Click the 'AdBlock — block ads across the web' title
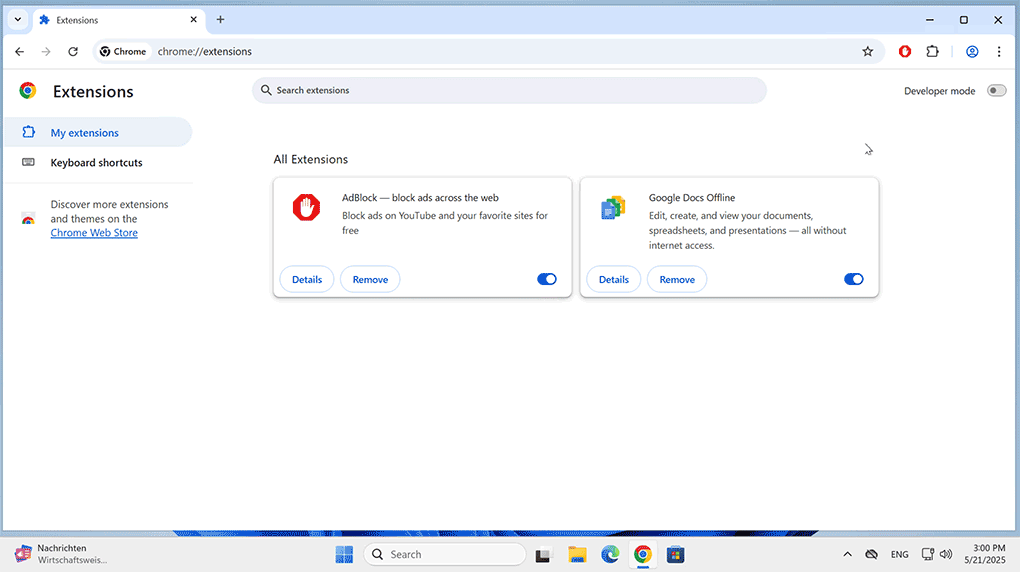The image size is (1020, 572). (420, 198)
